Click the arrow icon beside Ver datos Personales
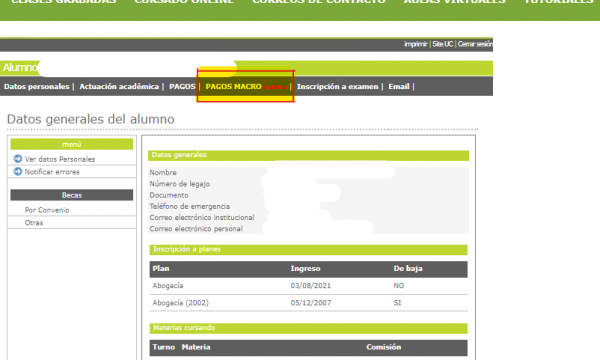The width and height of the screenshot is (600, 360). (18, 158)
